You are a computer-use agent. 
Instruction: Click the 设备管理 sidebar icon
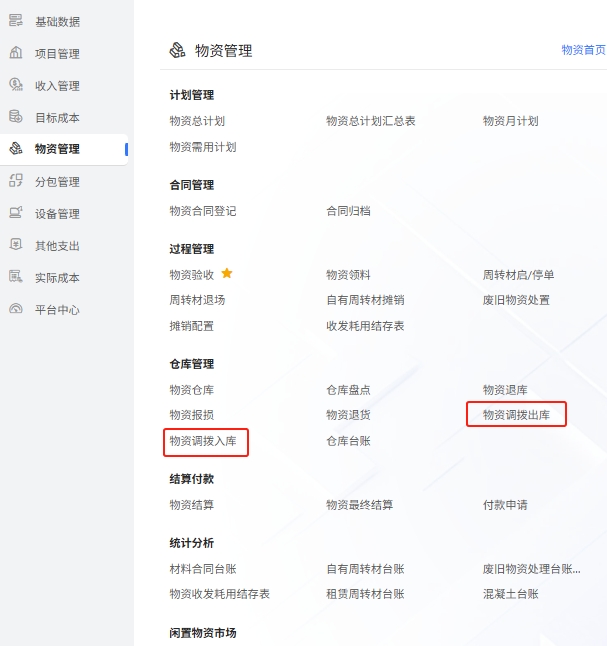point(16,213)
